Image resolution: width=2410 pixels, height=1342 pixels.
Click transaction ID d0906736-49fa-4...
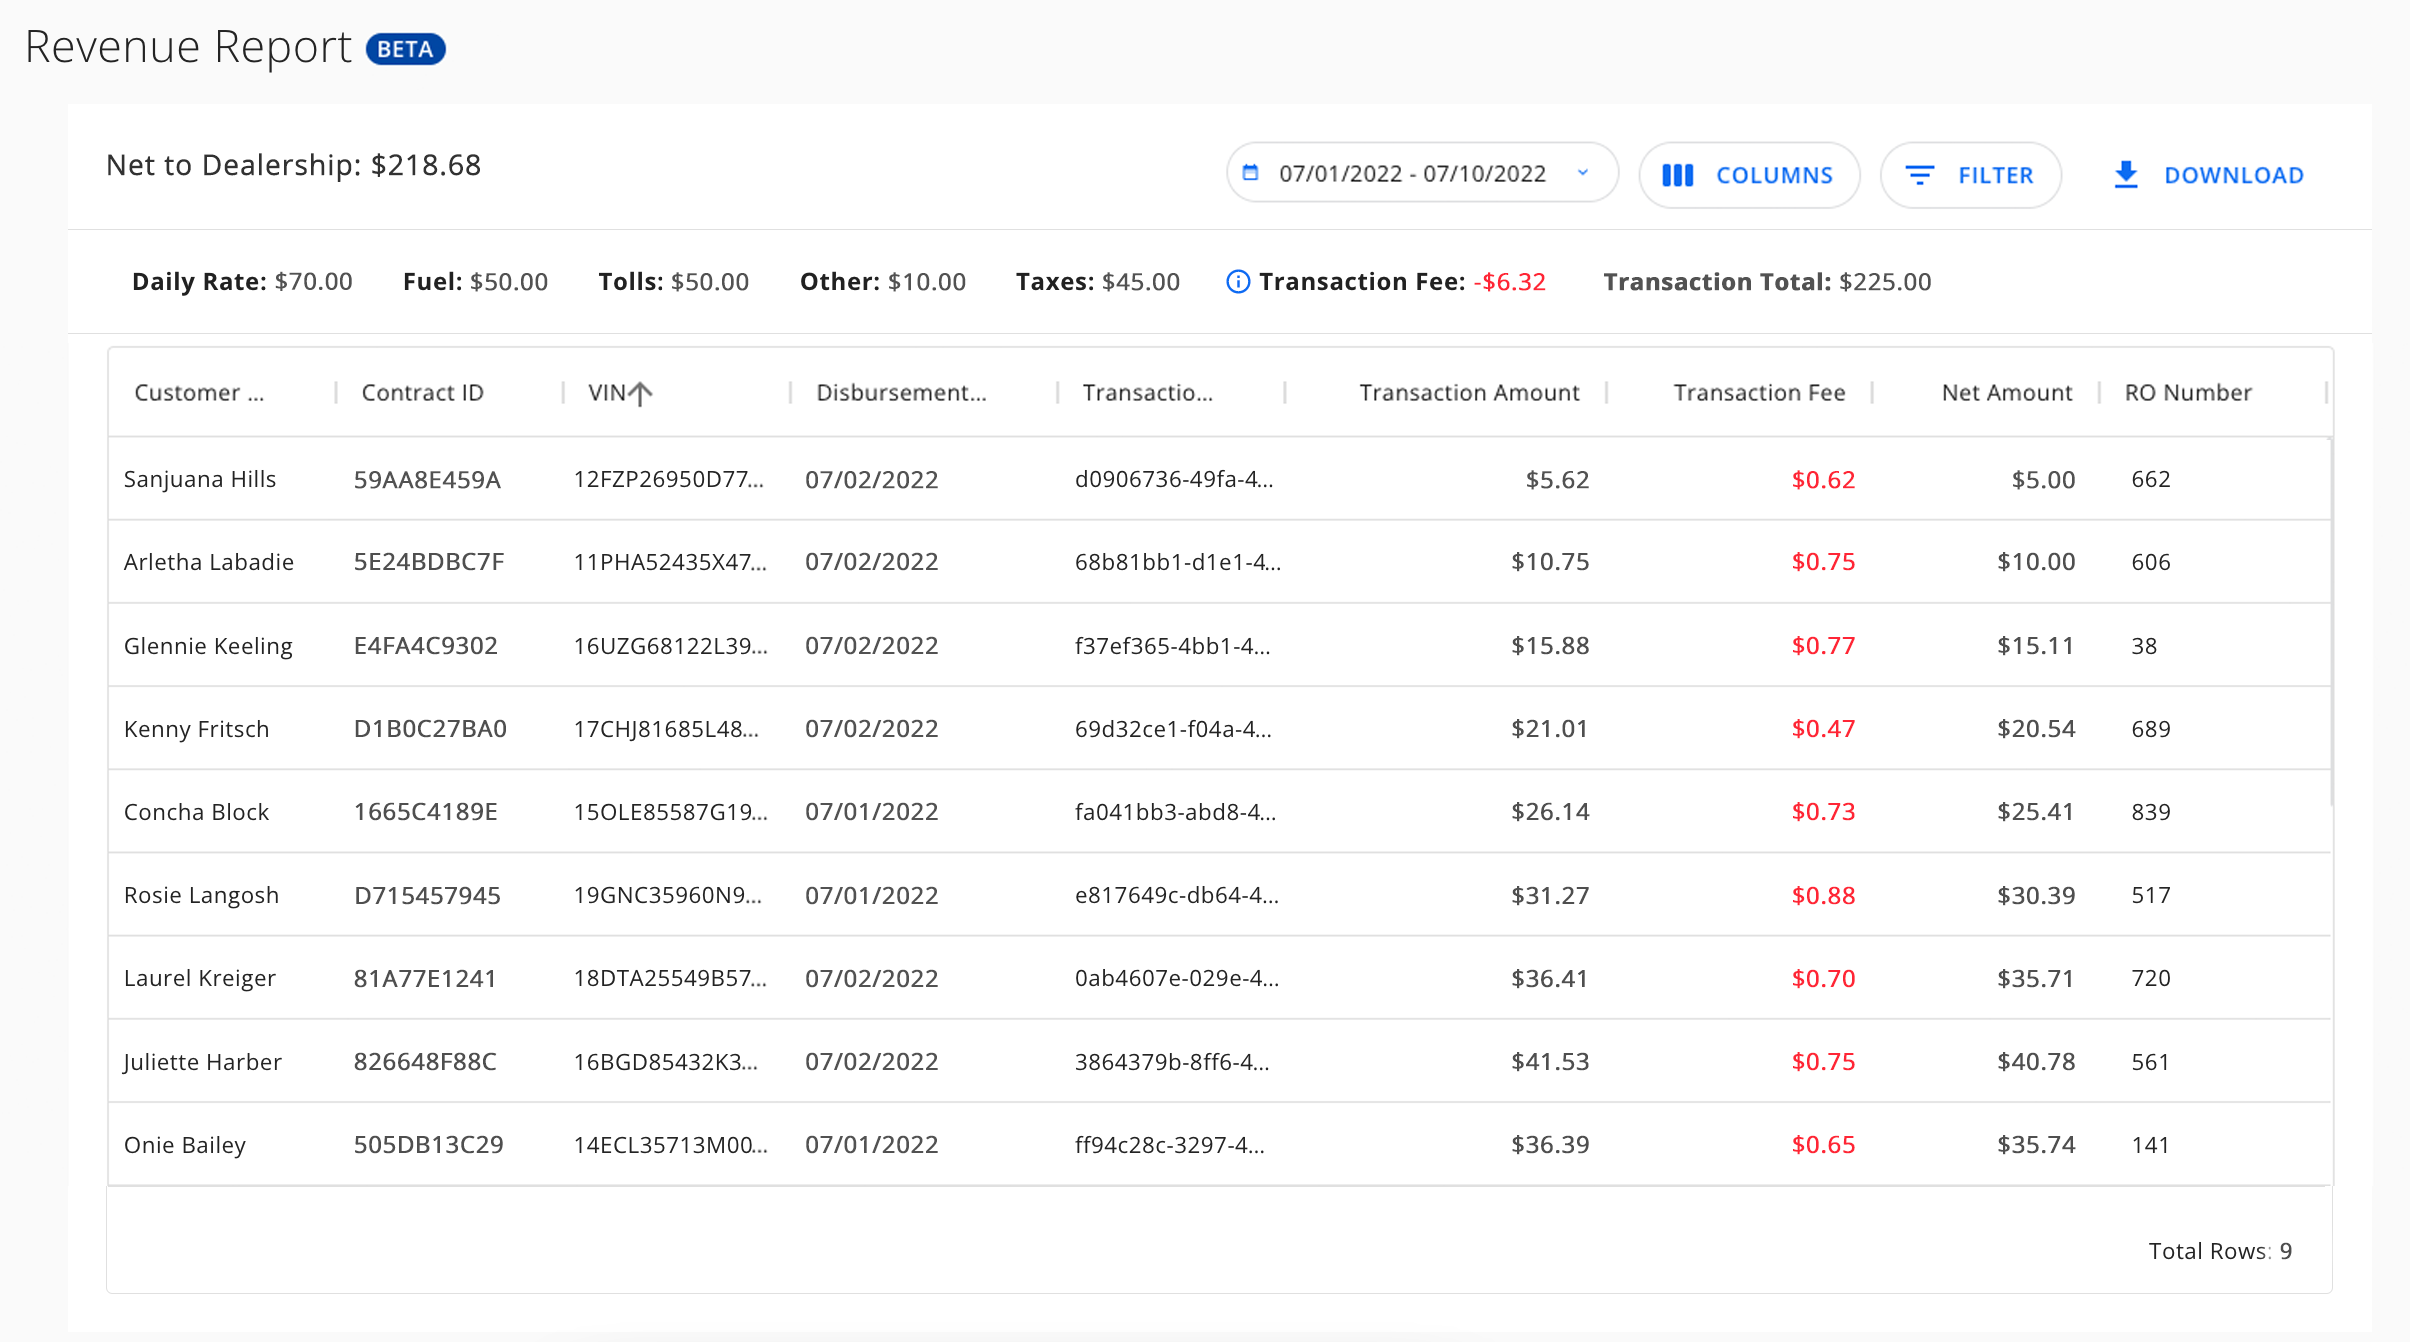pos(1174,479)
